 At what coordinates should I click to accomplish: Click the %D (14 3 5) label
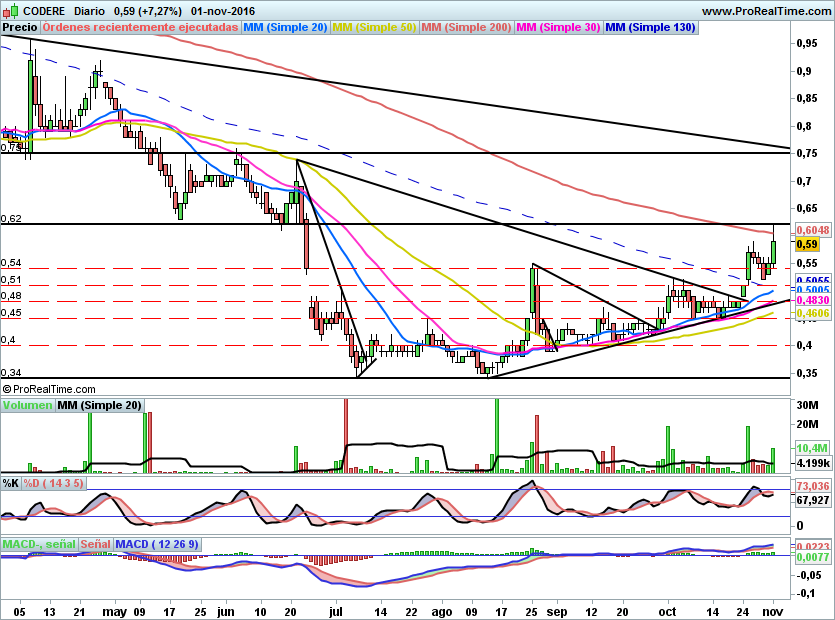(53, 483)
